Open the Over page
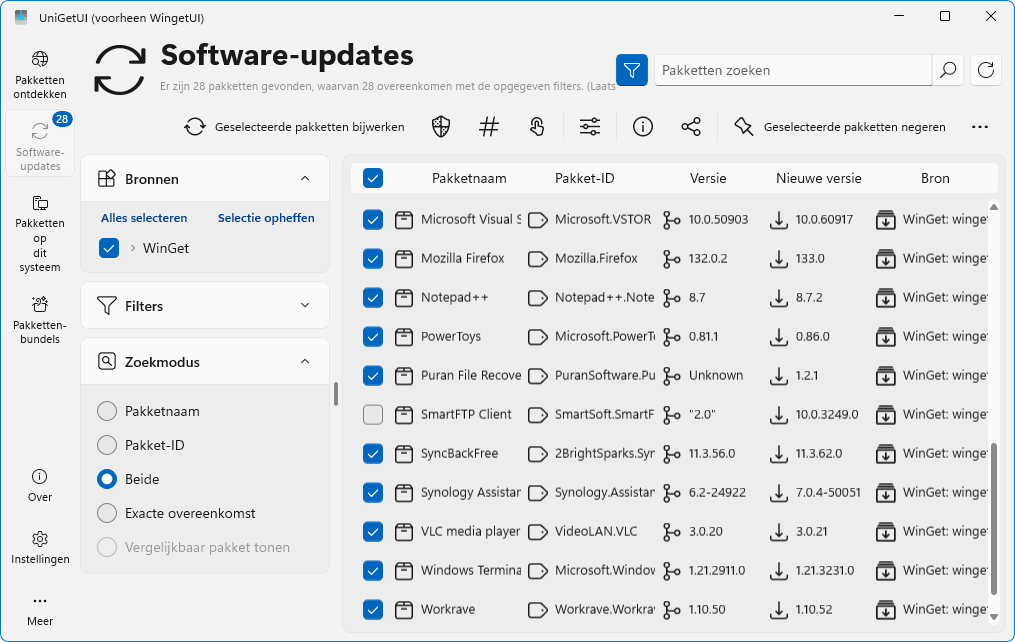 (39, 486)
